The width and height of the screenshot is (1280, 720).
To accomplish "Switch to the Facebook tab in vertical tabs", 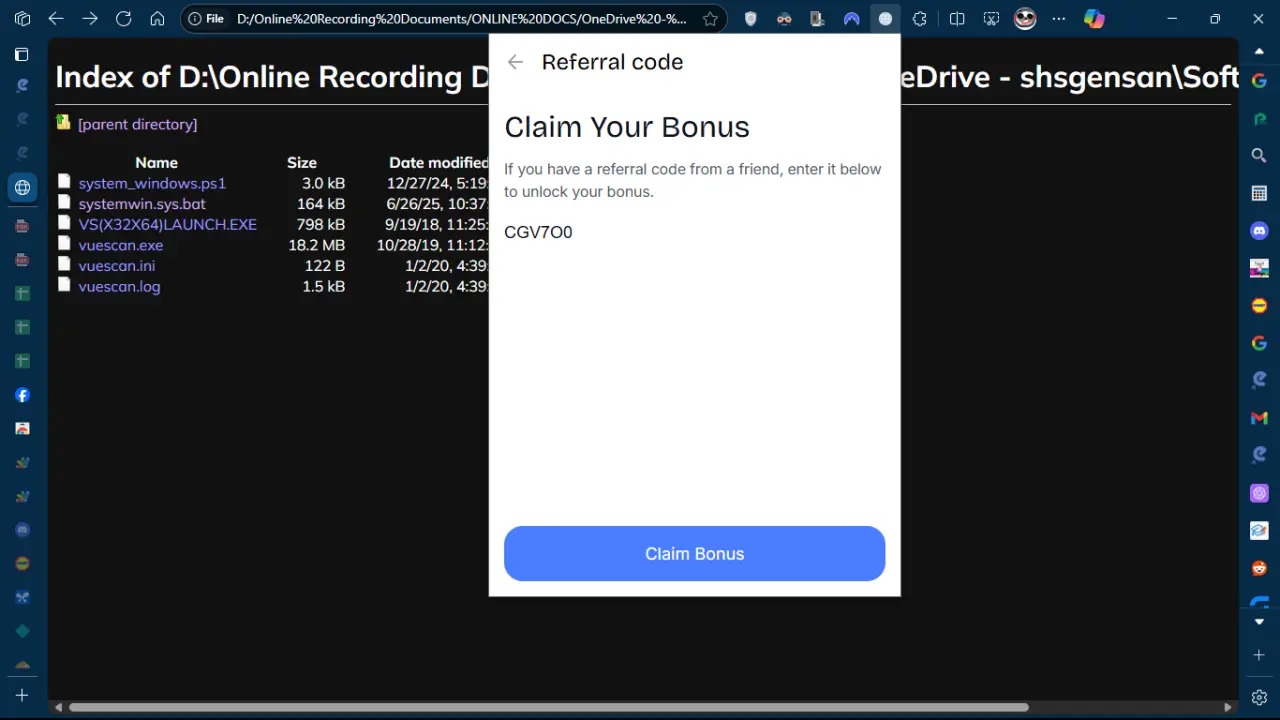I will 22,395.
